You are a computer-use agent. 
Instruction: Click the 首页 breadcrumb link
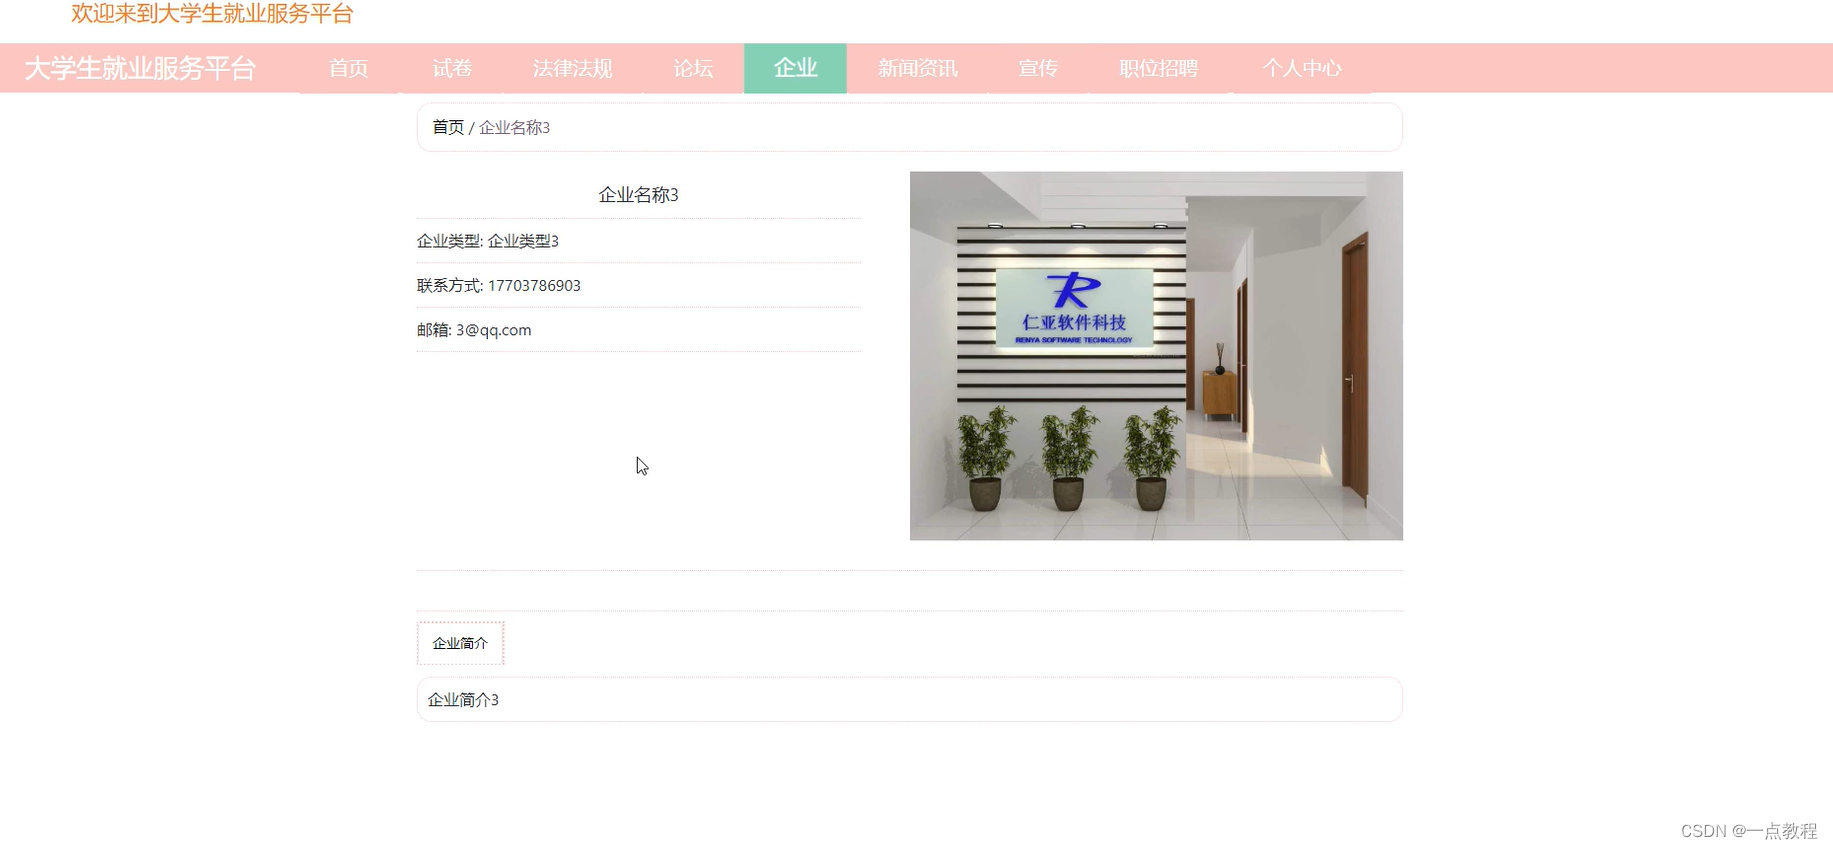coord(448,127)
